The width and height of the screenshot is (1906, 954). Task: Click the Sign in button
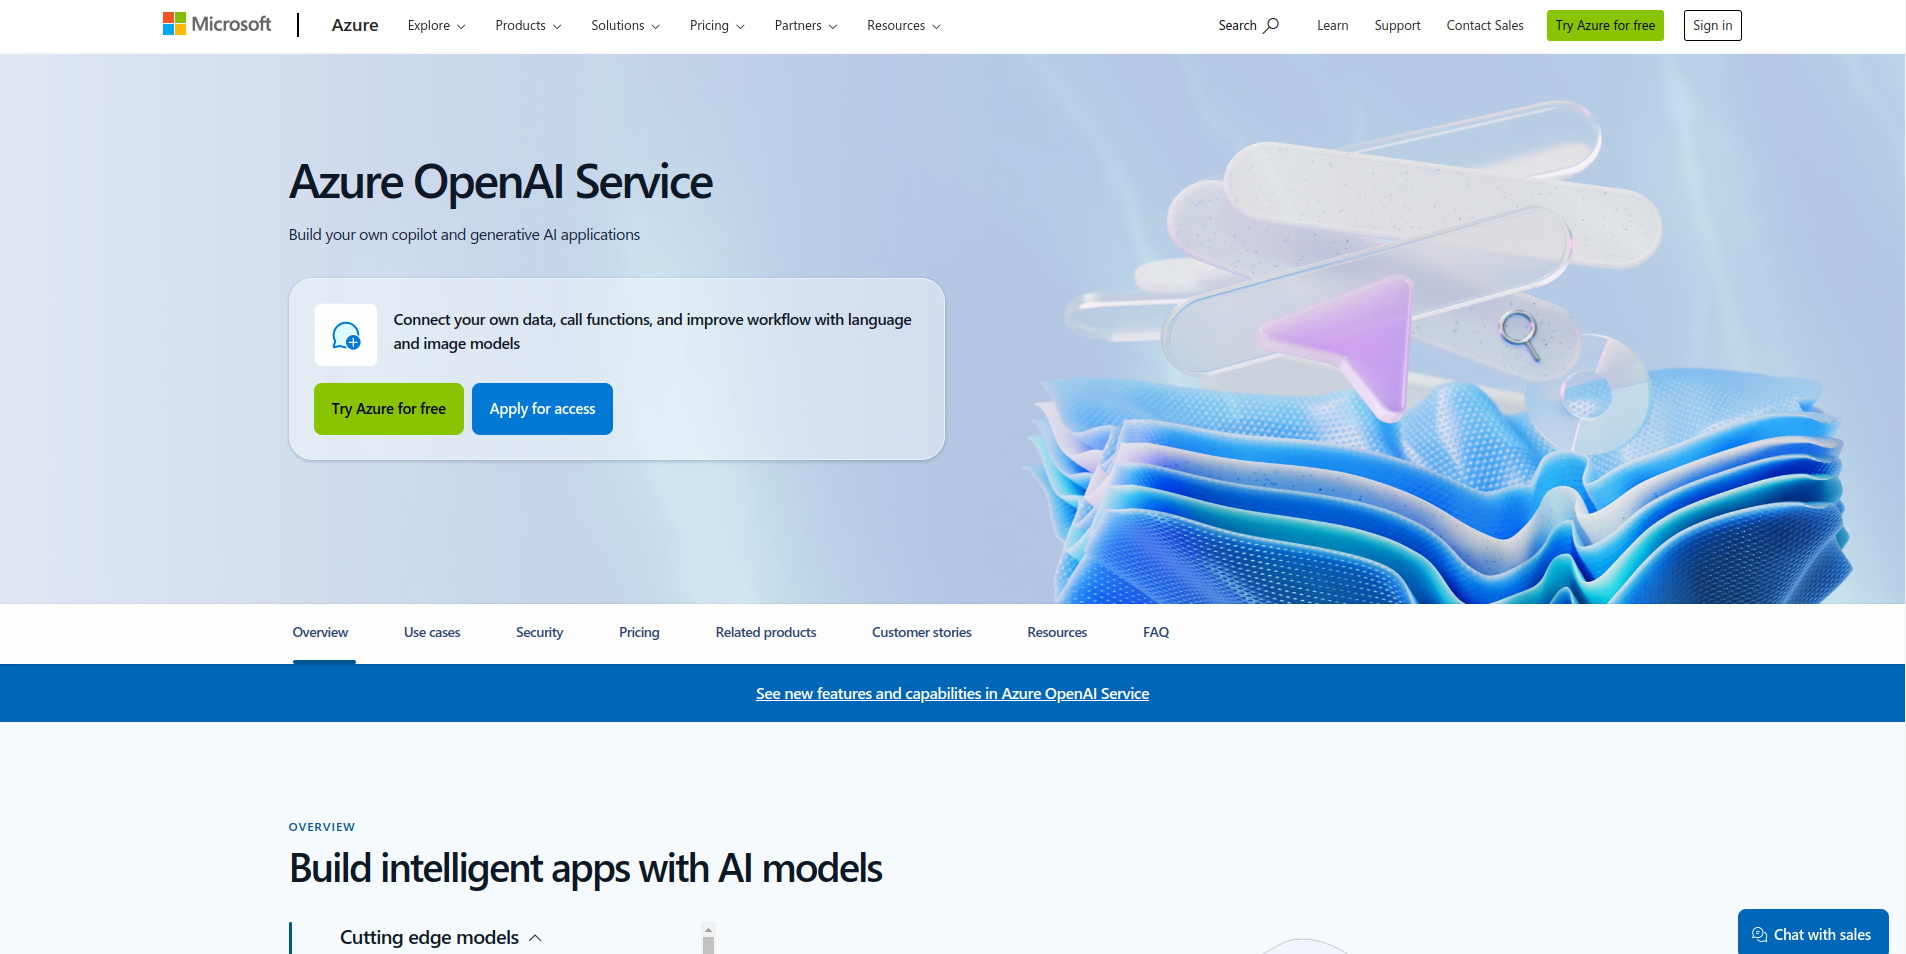pyautogui.click(x=1712, y=26)
